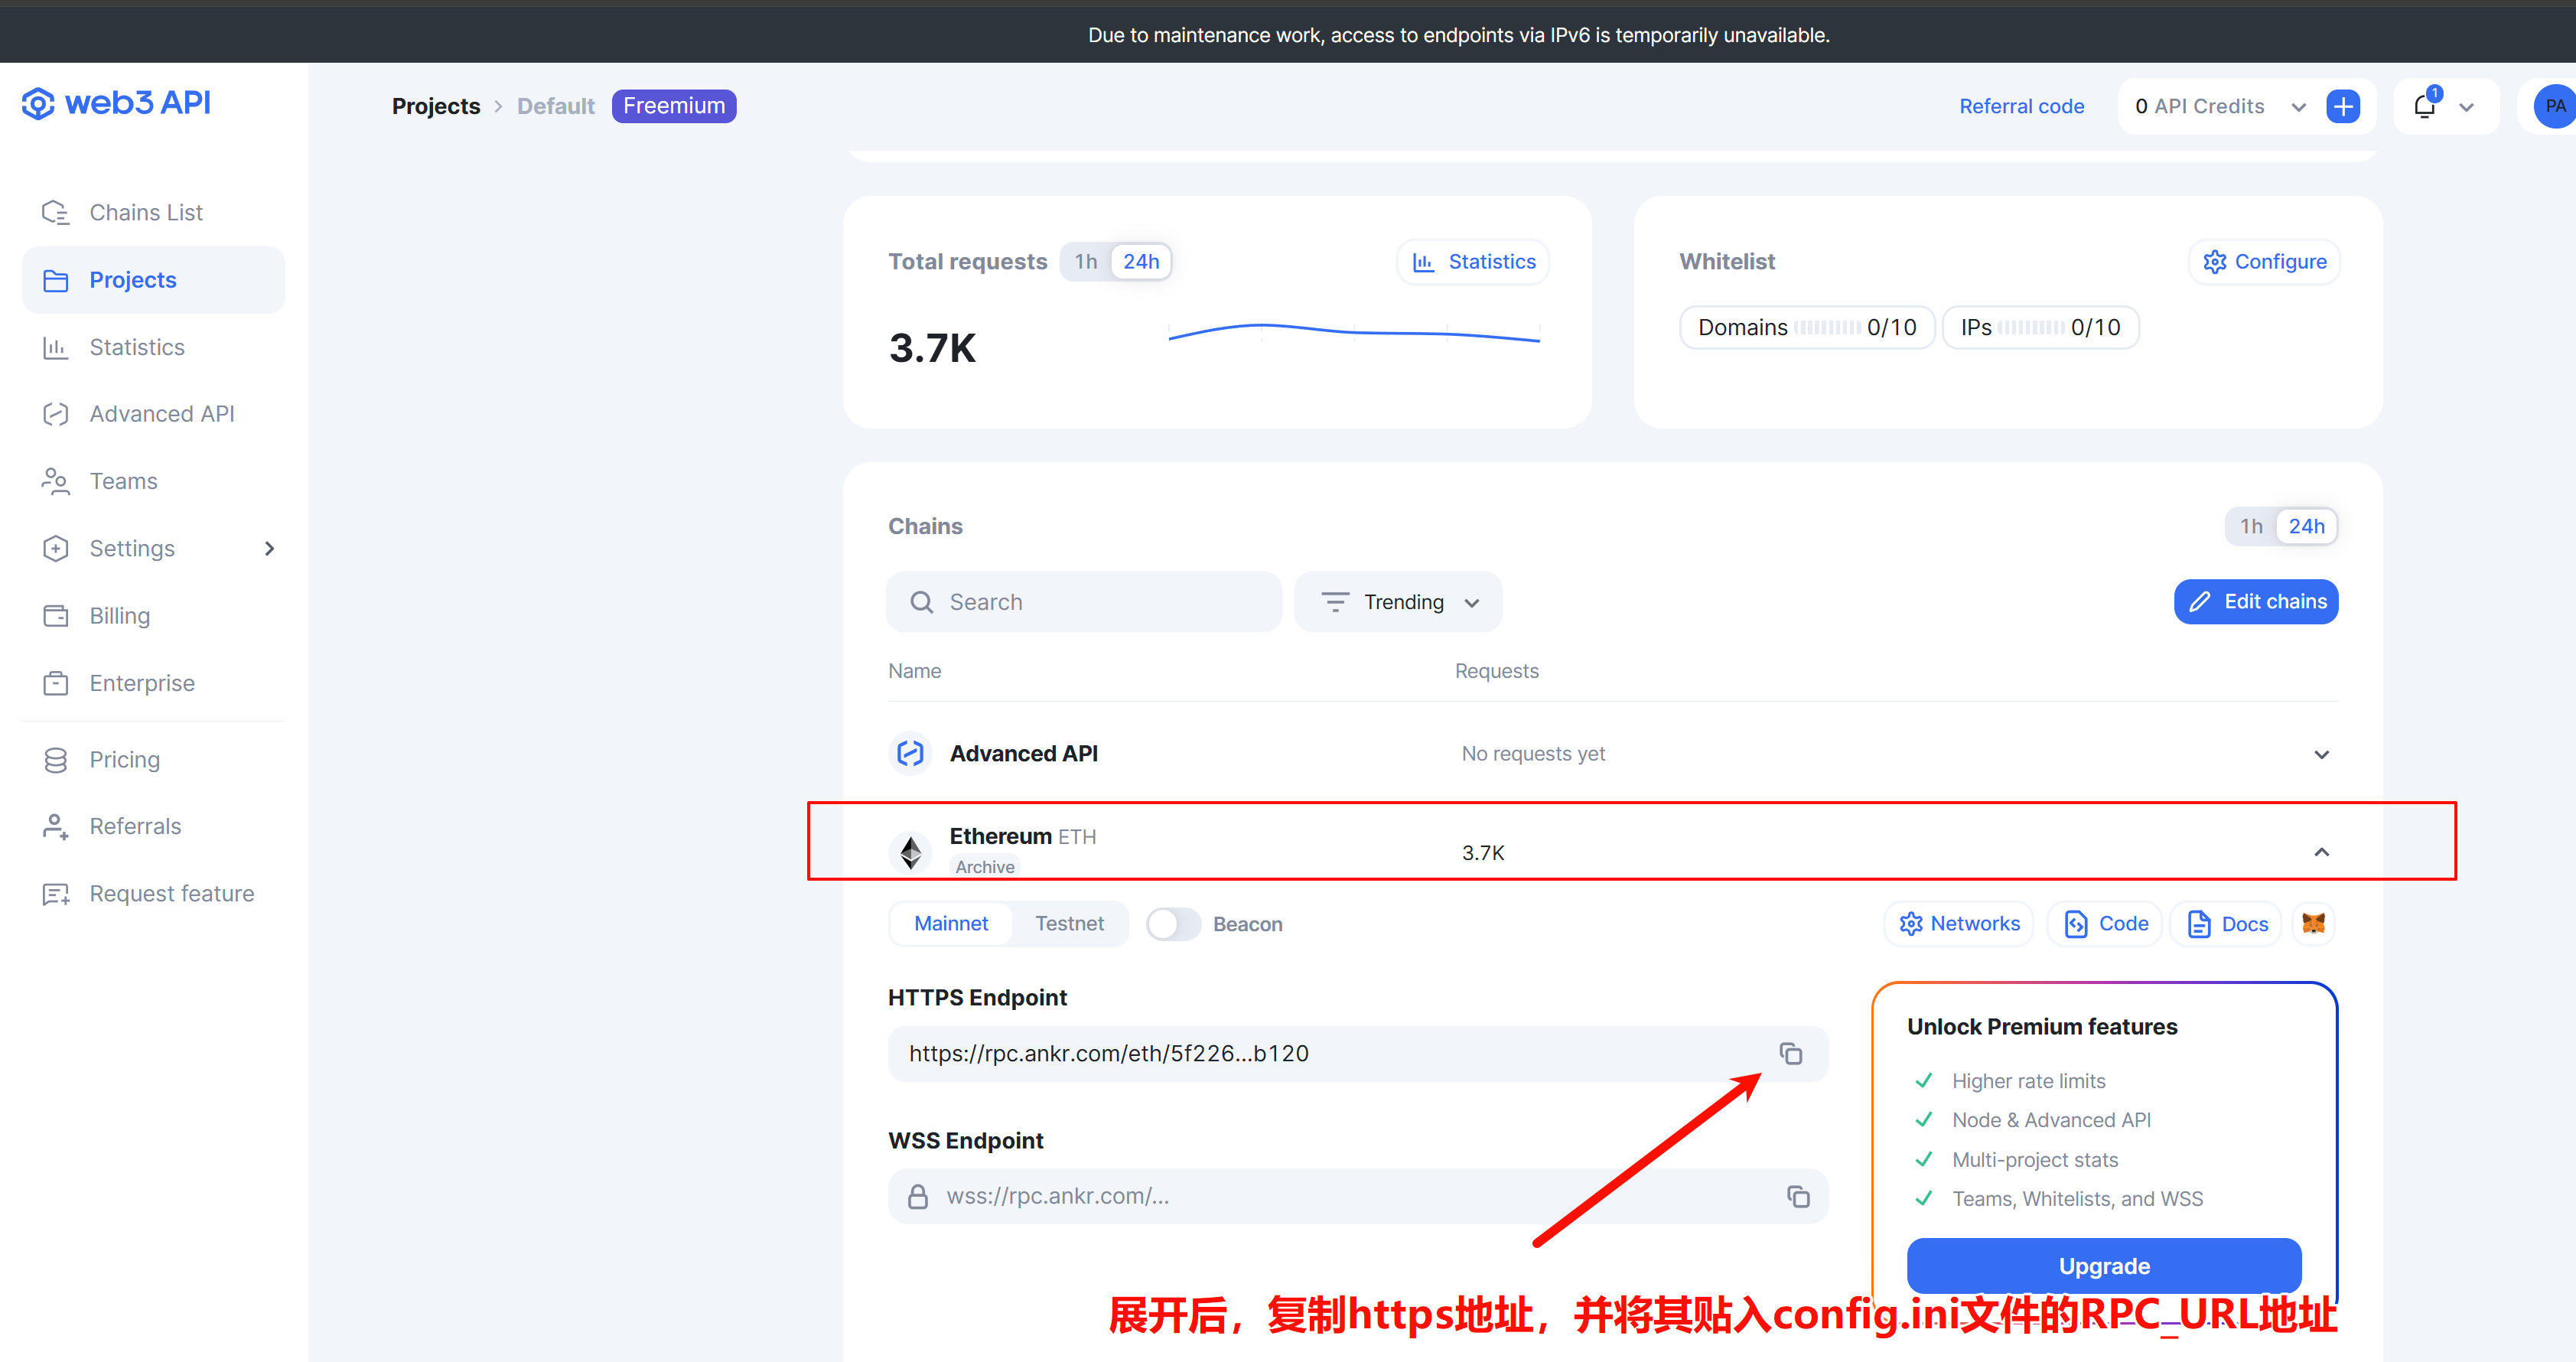Set Chains timeframe to 24h
This screenshot has height=1362, width=2576.
tap(2306, 526)
